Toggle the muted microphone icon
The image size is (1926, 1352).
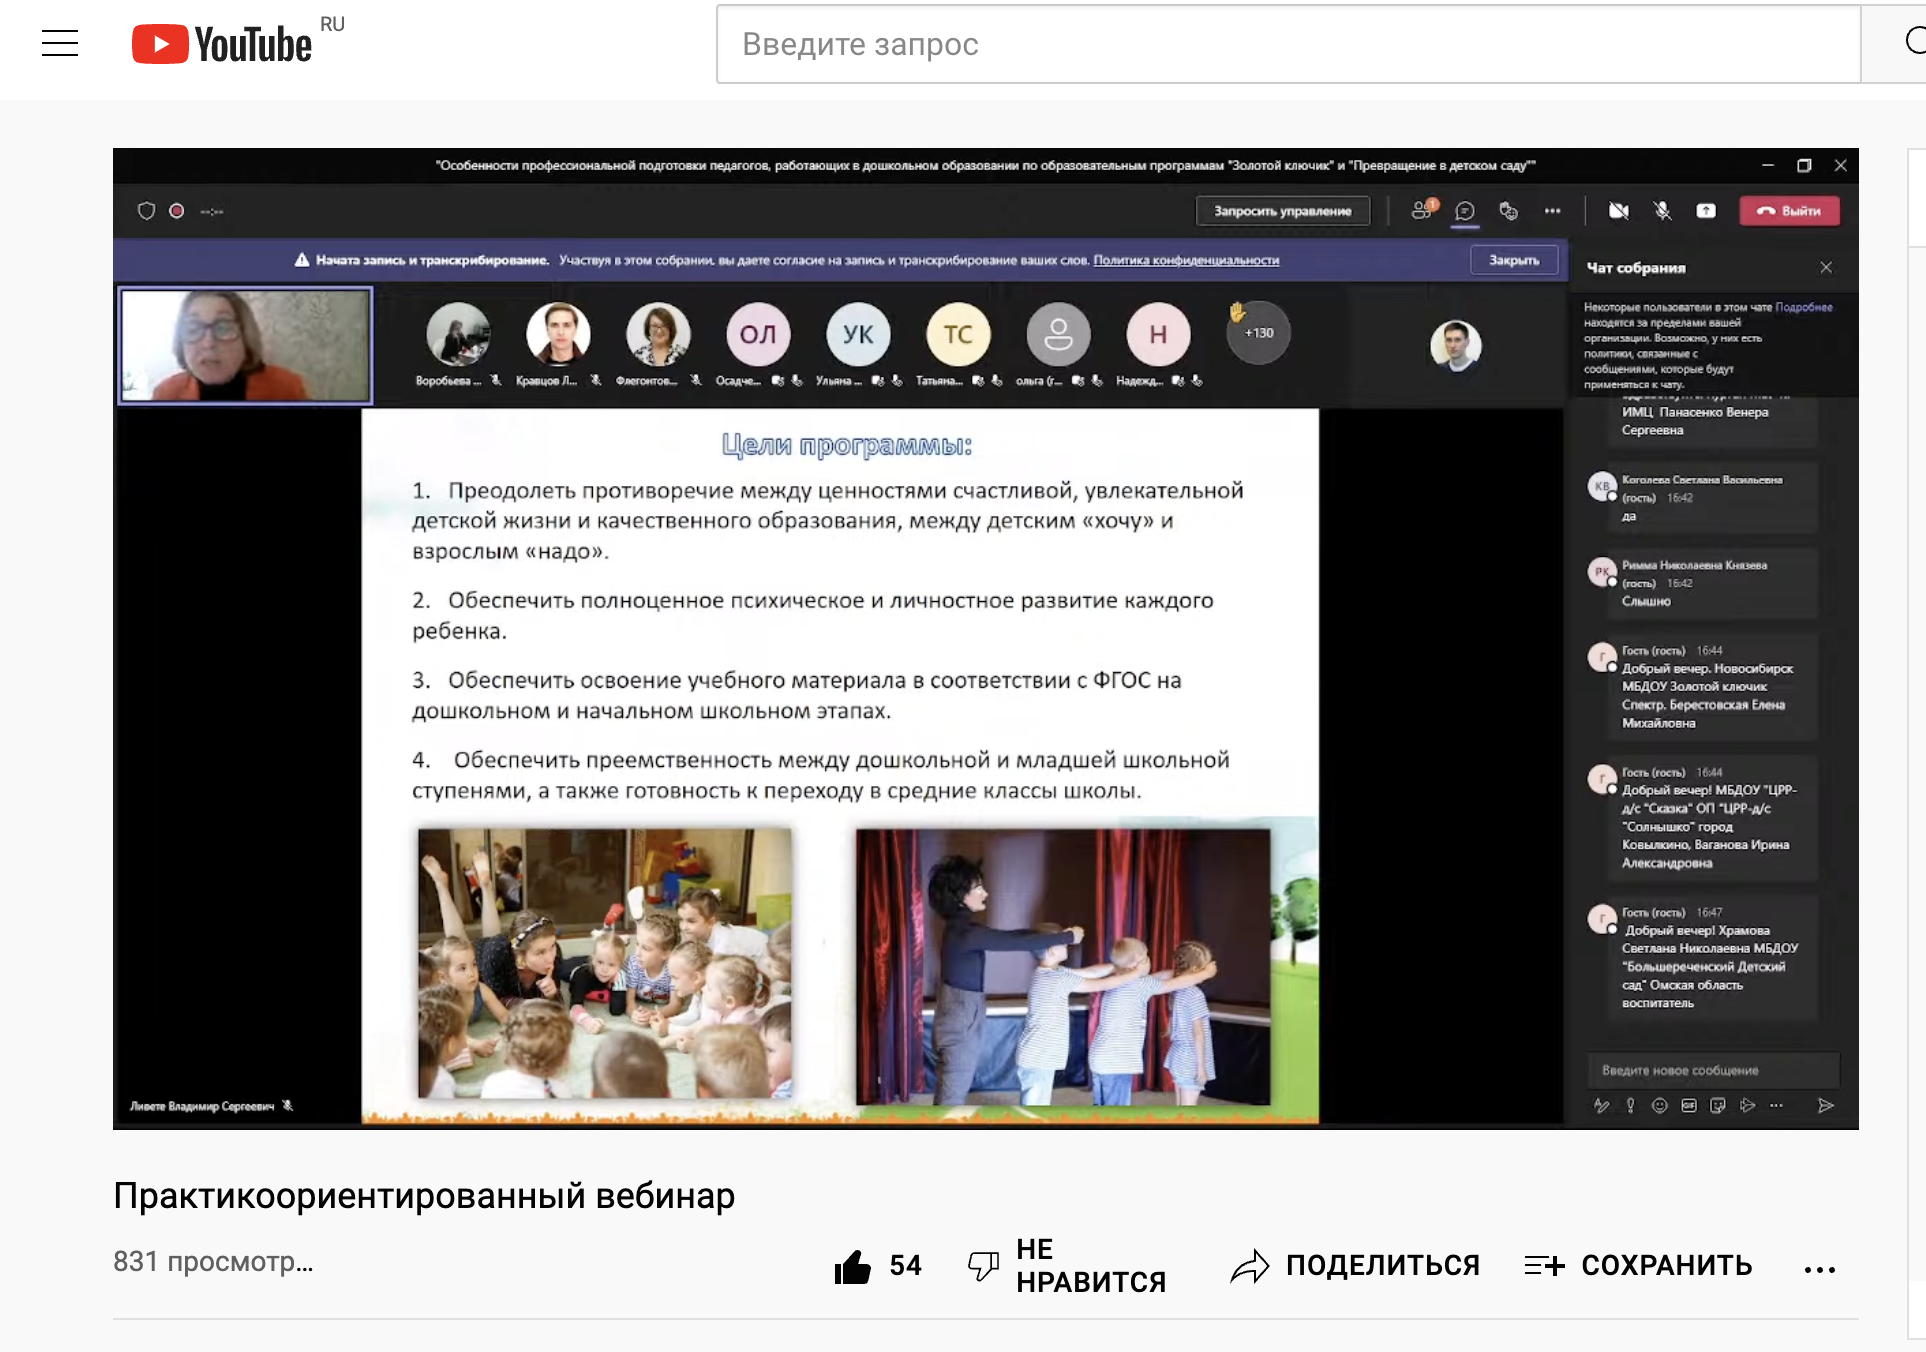1662,211
